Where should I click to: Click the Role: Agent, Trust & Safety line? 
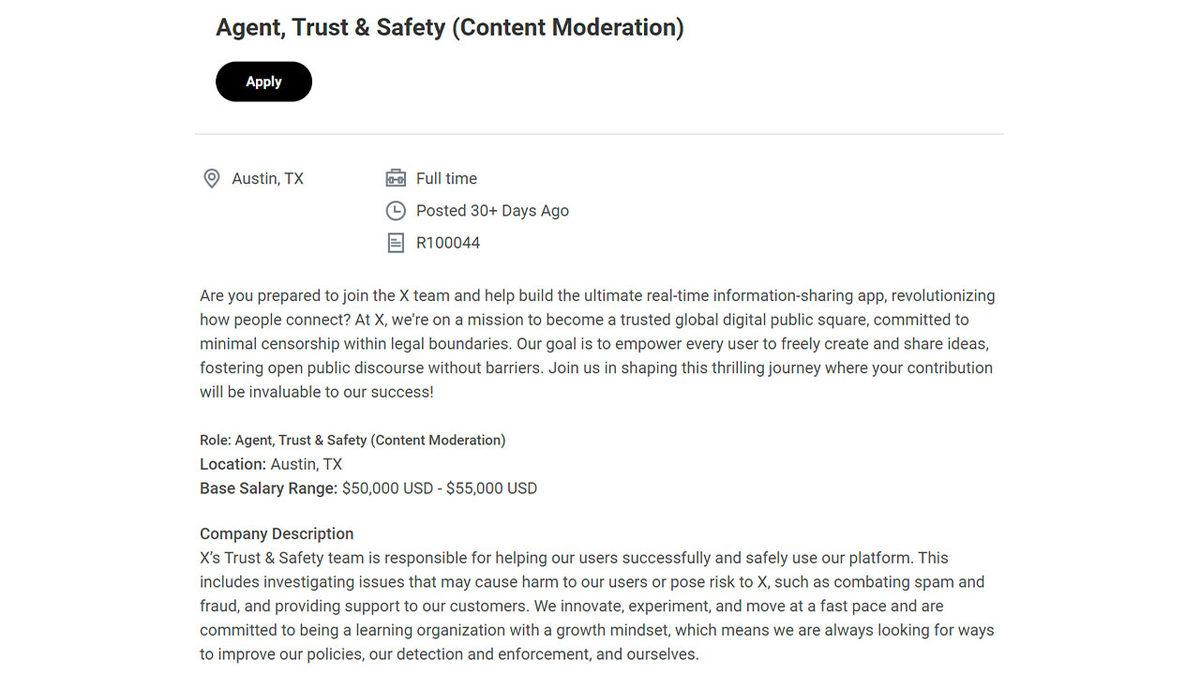(x=353, y=440)
